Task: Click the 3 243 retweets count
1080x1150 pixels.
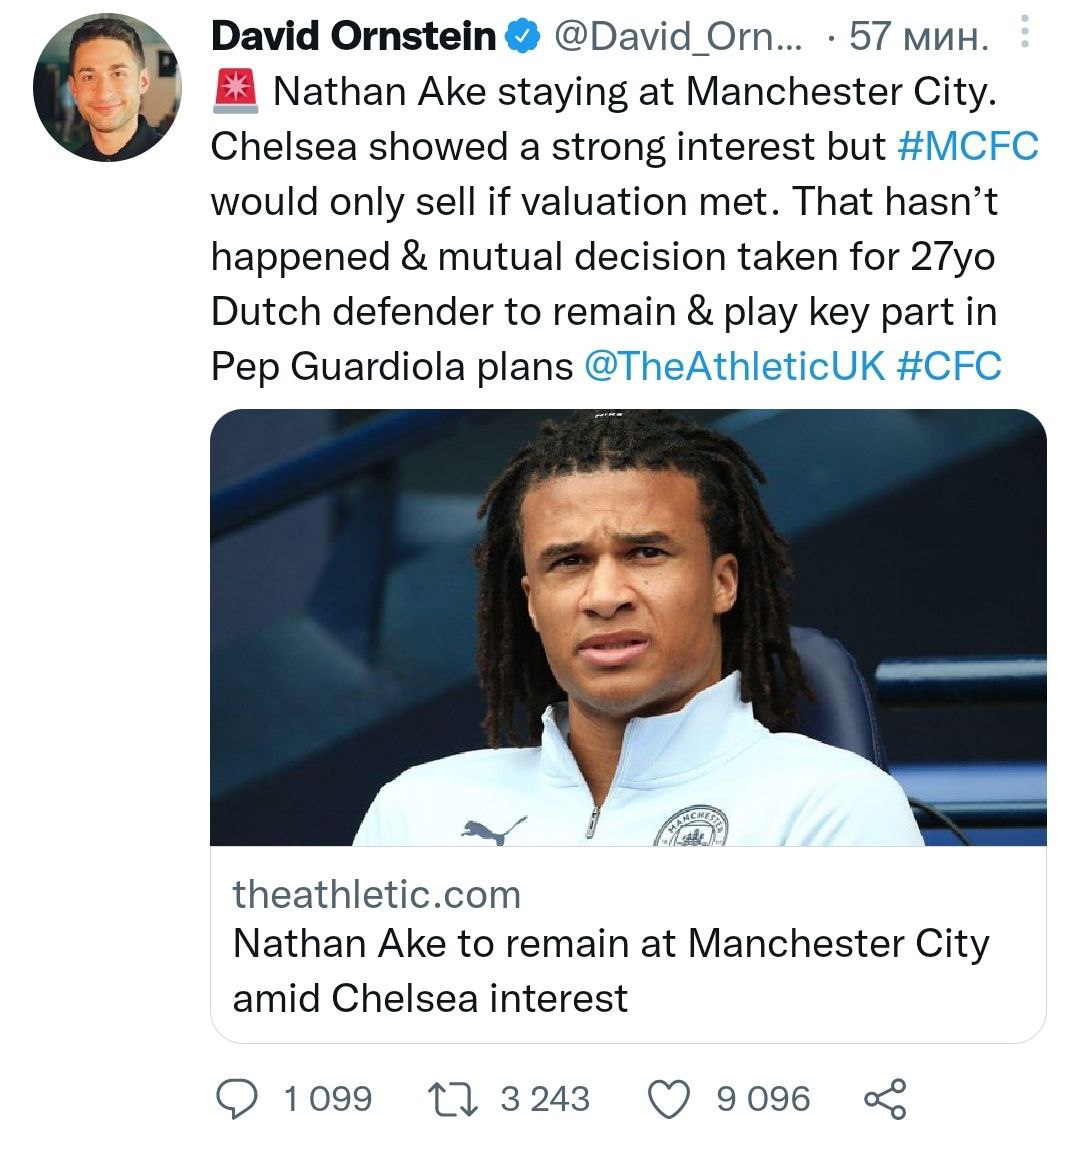Action: [545, 1099]
